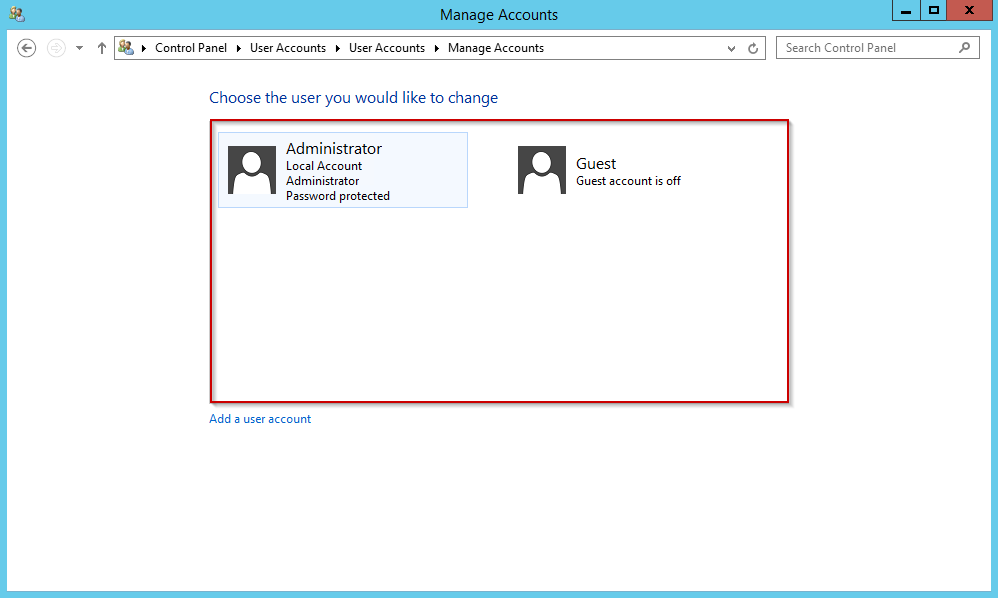The height and width of the screenshot is (598, 998).
Task: Click the up one level arrow
Action: 101,47
